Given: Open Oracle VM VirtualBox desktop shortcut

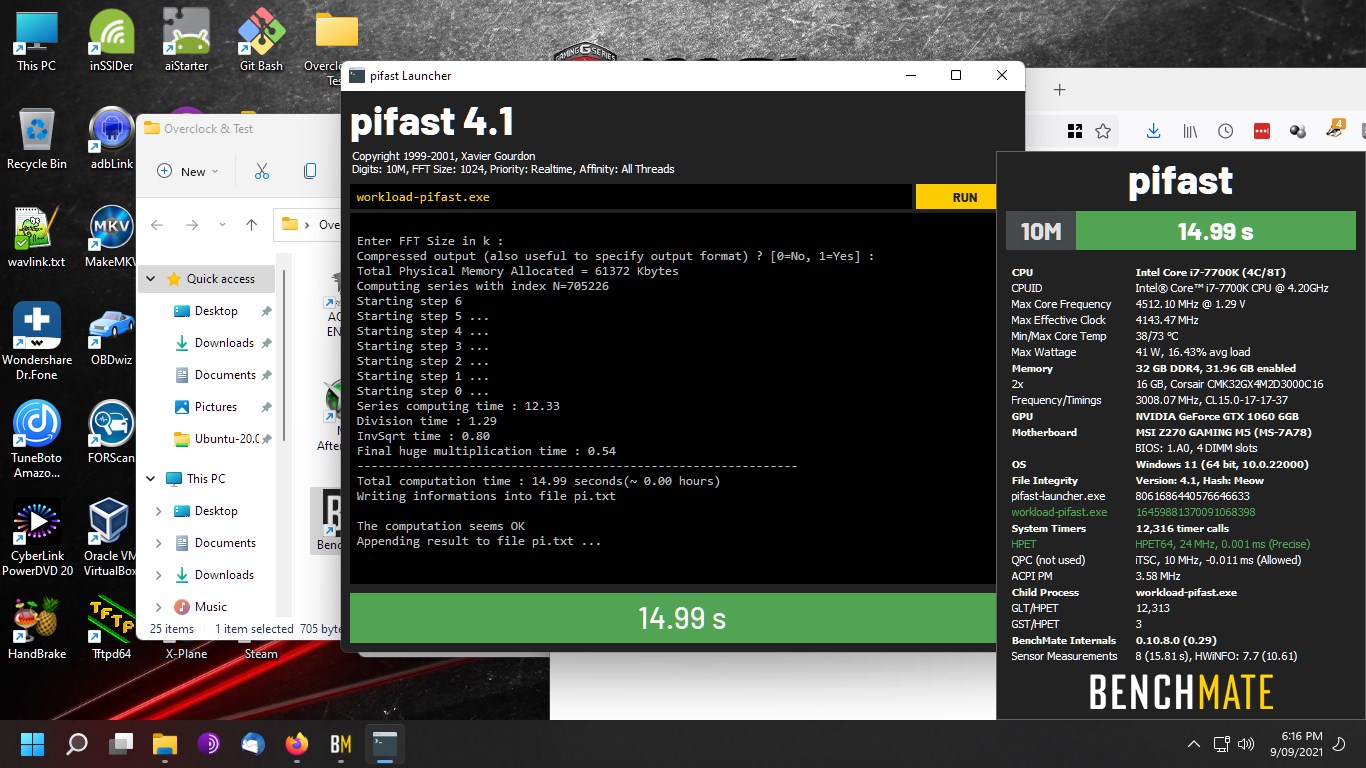Looking at the screenshot, I should (x=111, y=537).
